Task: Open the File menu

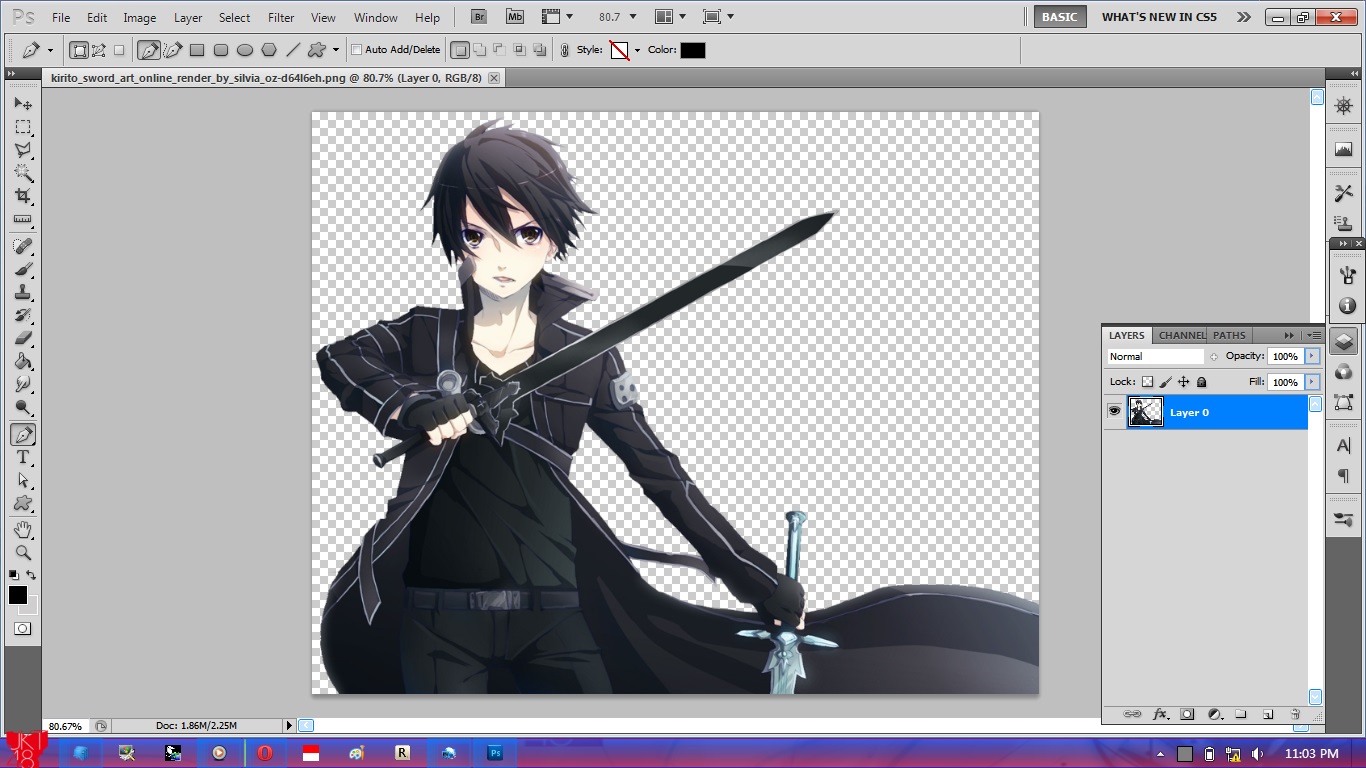Action: pyautogui.click(x=61, y=18)
